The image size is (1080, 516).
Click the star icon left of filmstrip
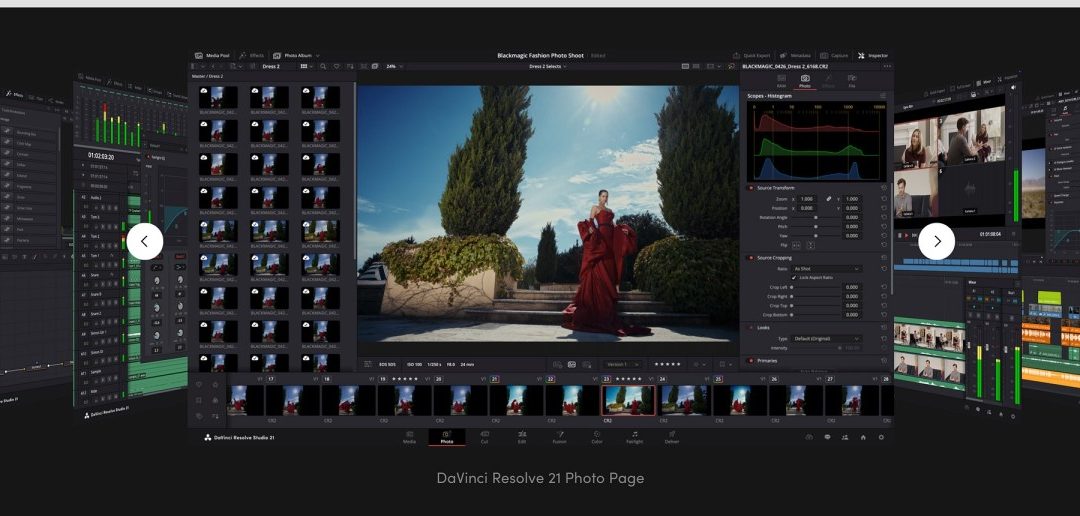pos(215,384)
